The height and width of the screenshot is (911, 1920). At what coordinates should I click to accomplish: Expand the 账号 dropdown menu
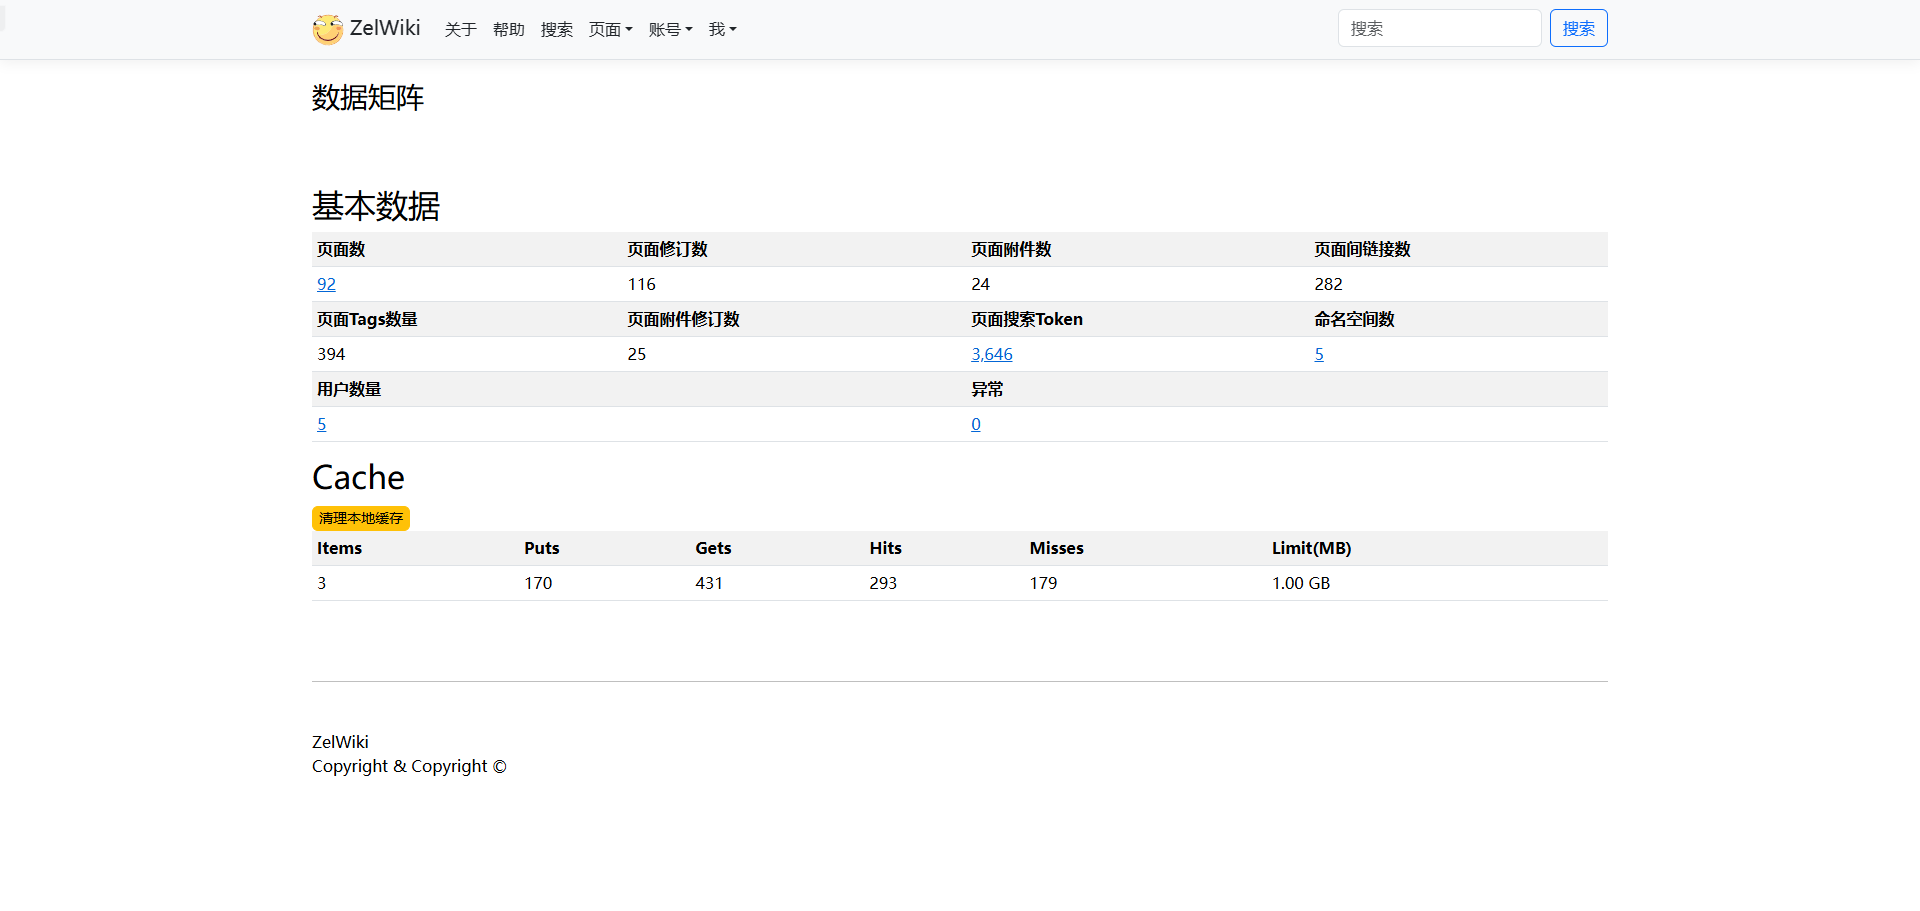(670, 30)
